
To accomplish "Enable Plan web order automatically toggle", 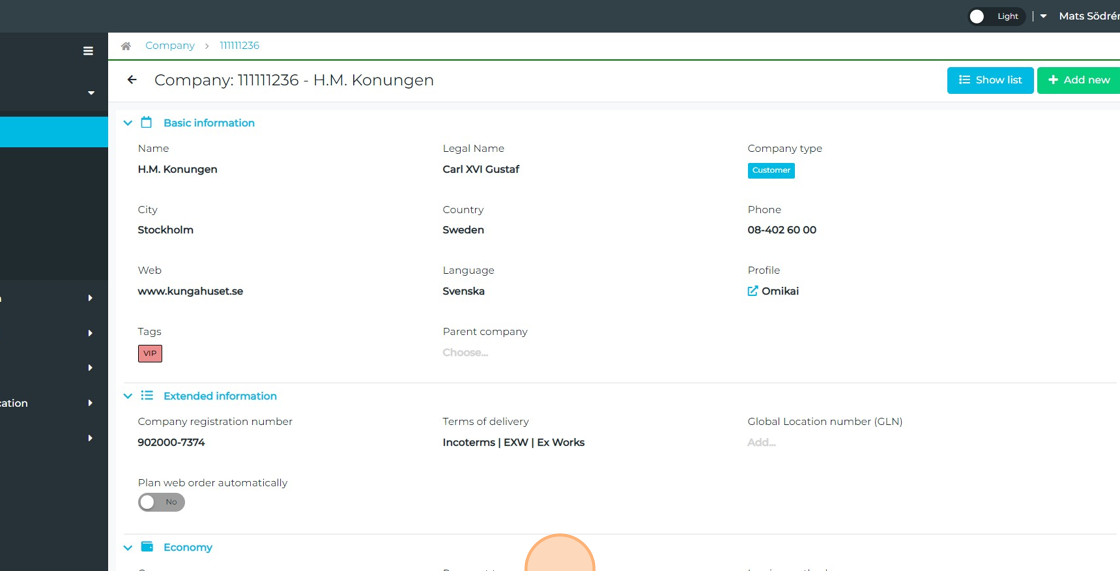I will tap(161, 502).
